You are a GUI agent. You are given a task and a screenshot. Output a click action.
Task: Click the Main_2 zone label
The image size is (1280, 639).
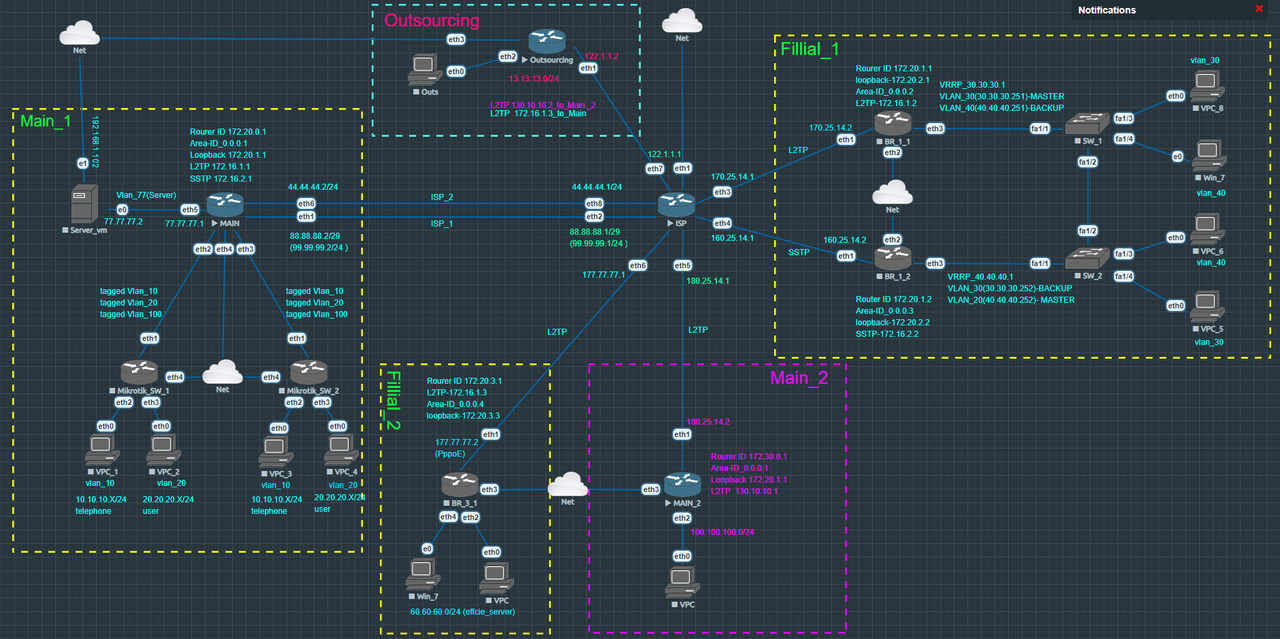tap(798, 378)
